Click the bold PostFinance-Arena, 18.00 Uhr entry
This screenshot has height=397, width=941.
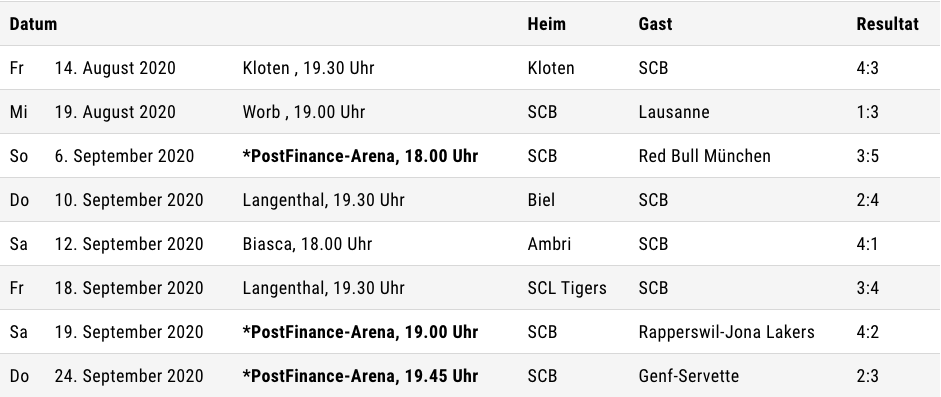360,156
